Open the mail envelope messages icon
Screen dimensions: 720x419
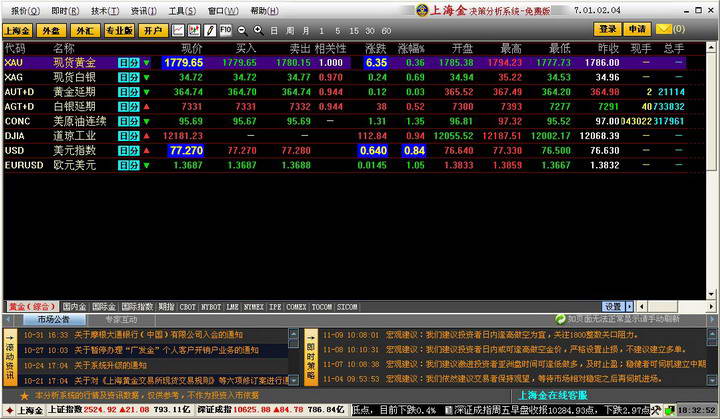point(664,29)
